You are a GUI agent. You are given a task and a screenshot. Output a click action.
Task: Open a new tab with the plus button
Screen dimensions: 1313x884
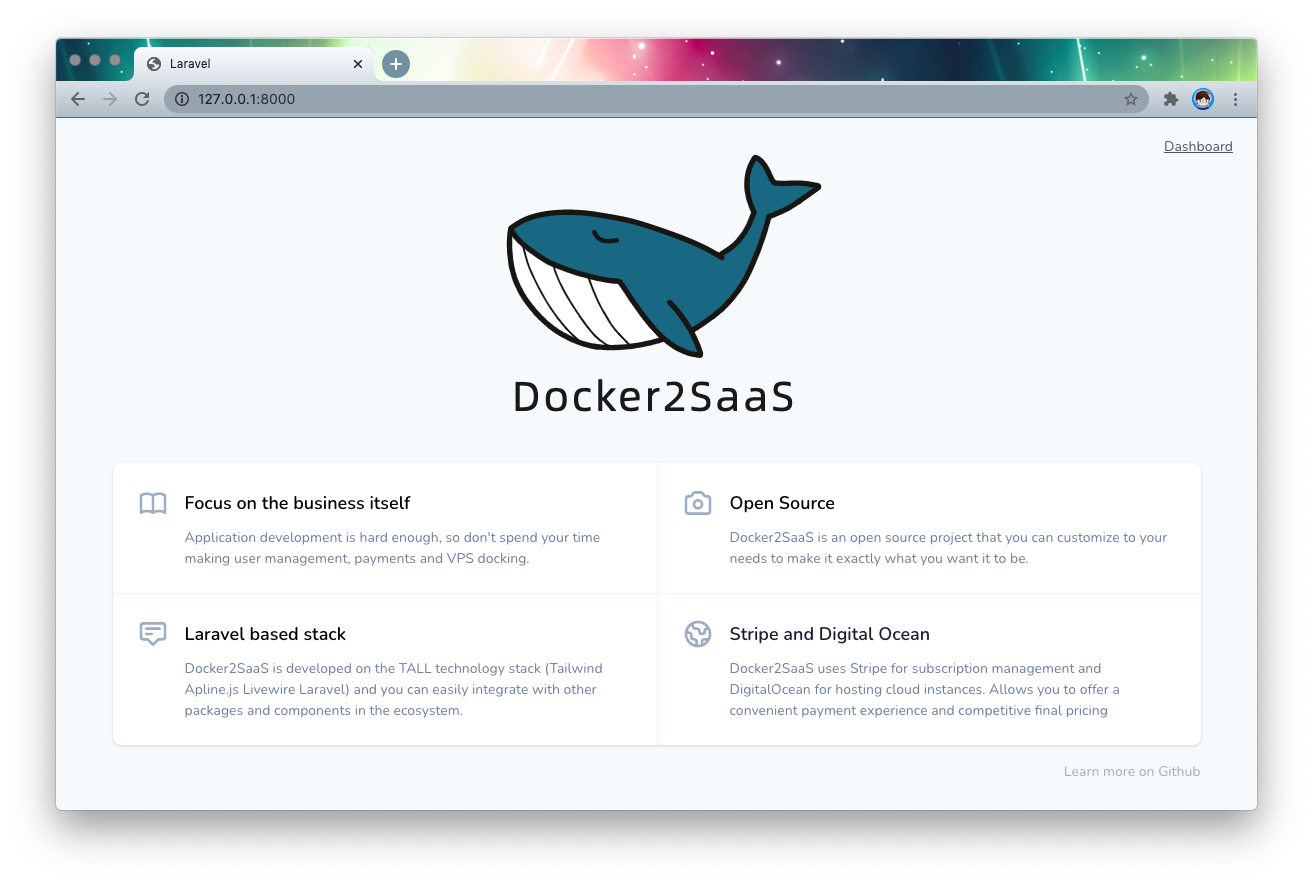click(x=396, y=64)
